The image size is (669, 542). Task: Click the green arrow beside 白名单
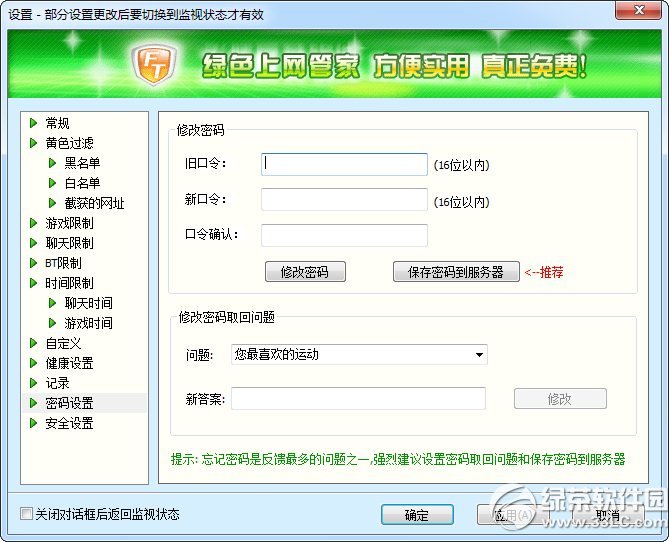52,183
